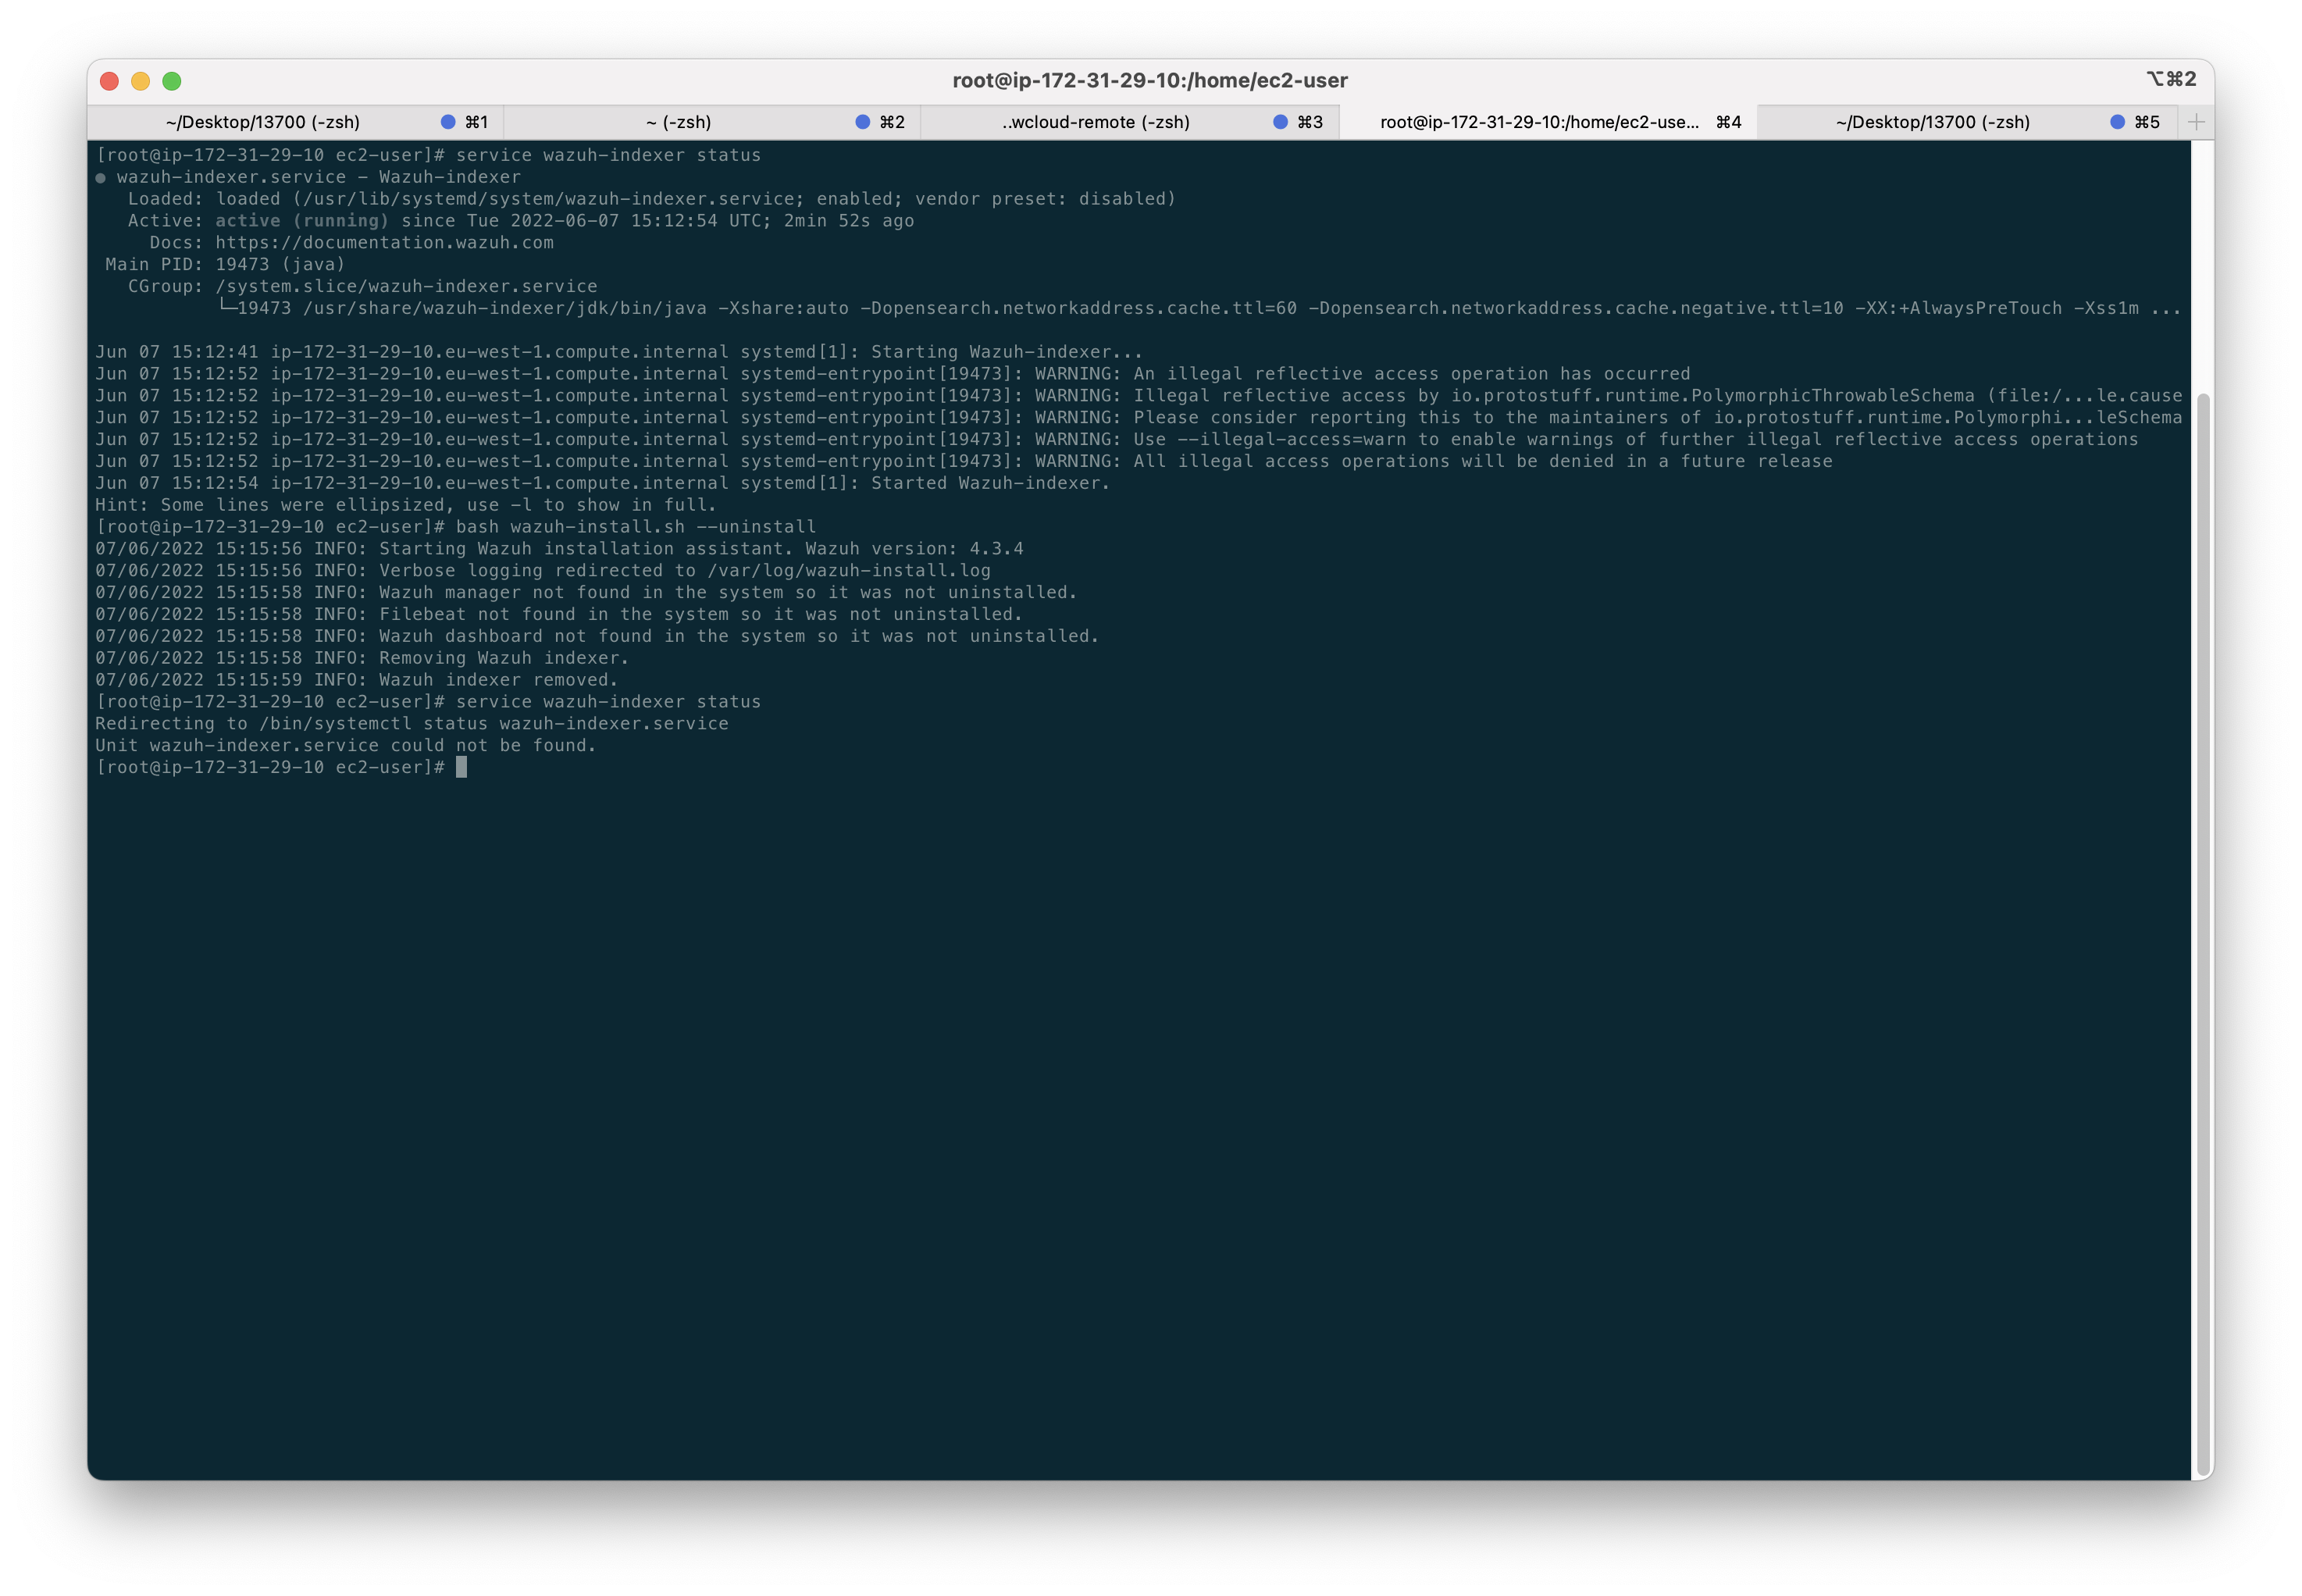Click the wazuh-indexer.service status bullet

(x=100, y=178)
